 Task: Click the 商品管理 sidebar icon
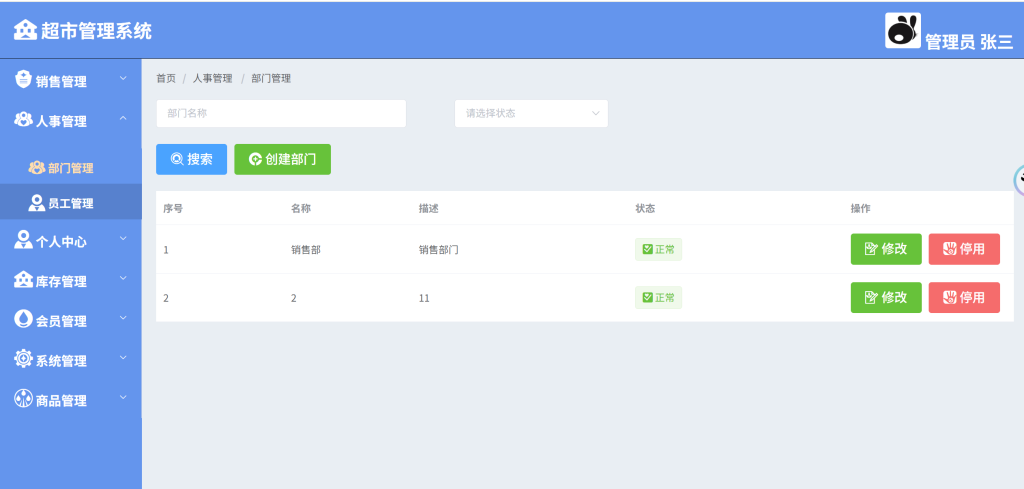click(23, 400)
